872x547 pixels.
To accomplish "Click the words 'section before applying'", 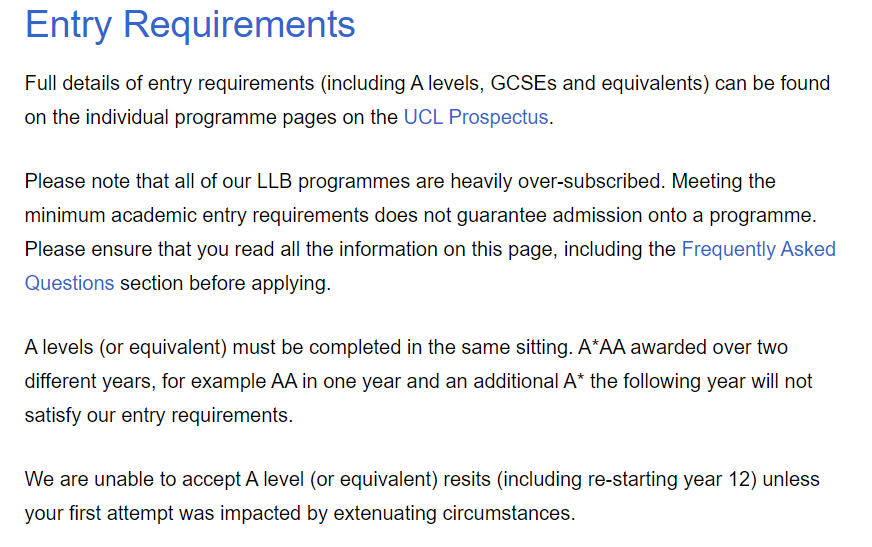I will (224, 283).
